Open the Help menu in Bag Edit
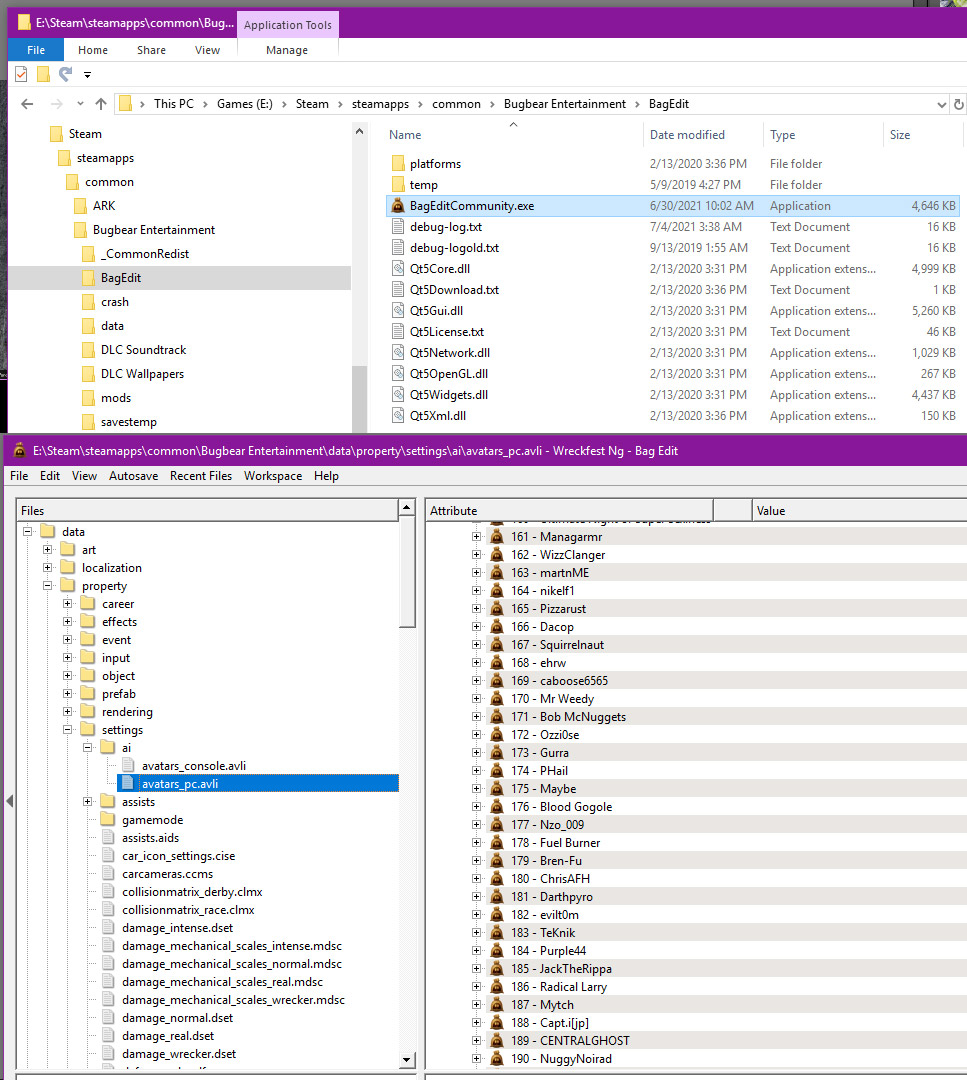Viewport: 967px width, 1080px height. click(x=326, y=476)
